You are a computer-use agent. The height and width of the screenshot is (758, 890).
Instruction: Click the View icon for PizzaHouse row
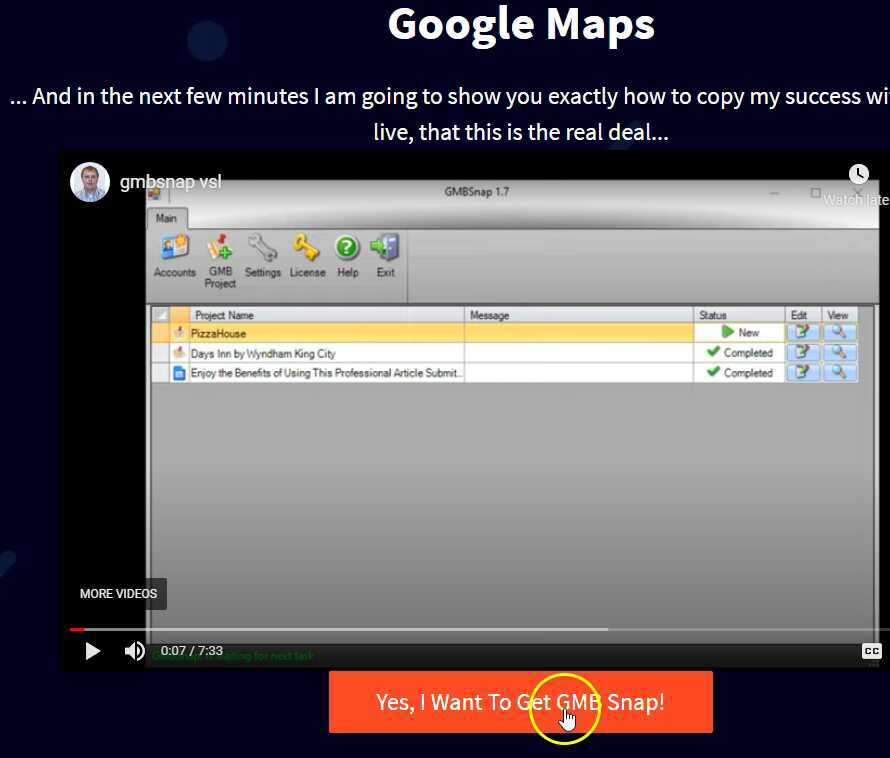(x=839, y=332)
